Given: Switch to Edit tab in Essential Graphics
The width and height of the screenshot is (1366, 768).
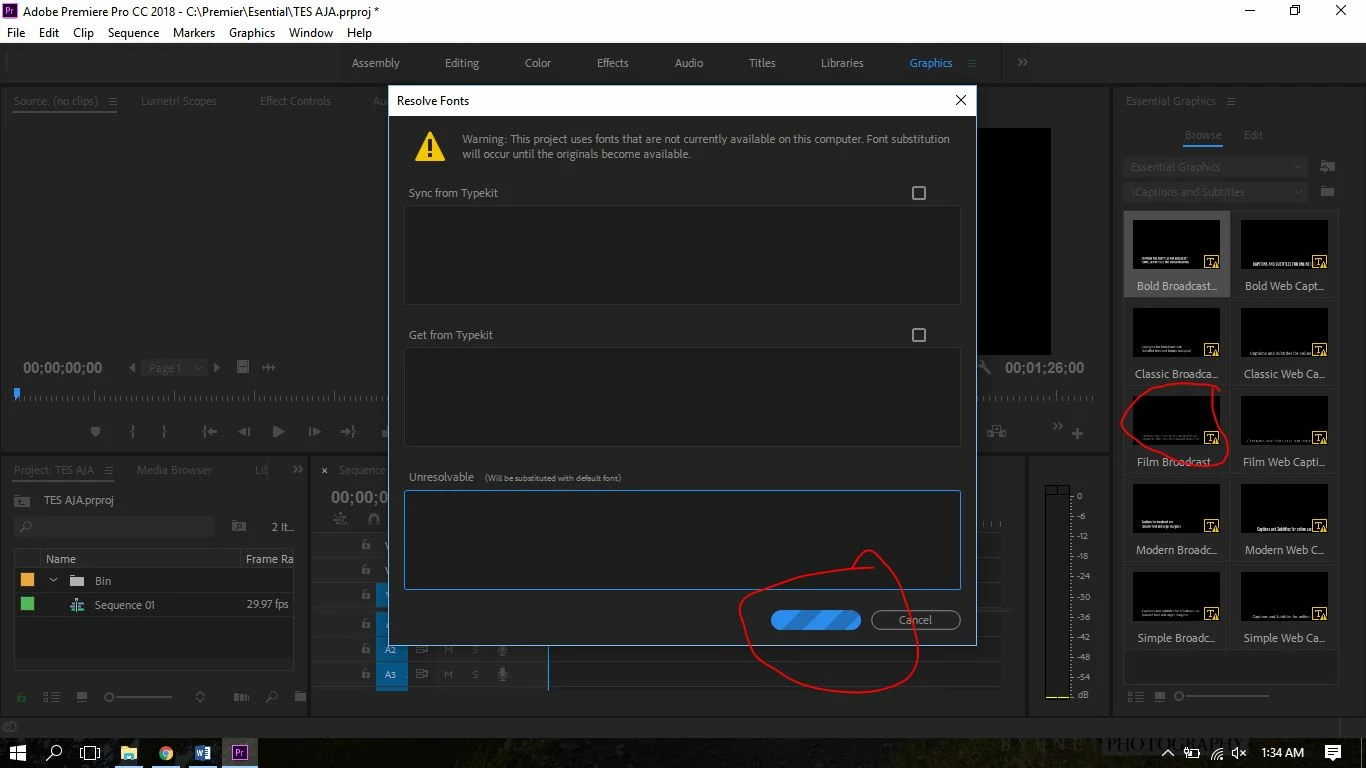Looking at the screenshot, I should point(1253,135).
